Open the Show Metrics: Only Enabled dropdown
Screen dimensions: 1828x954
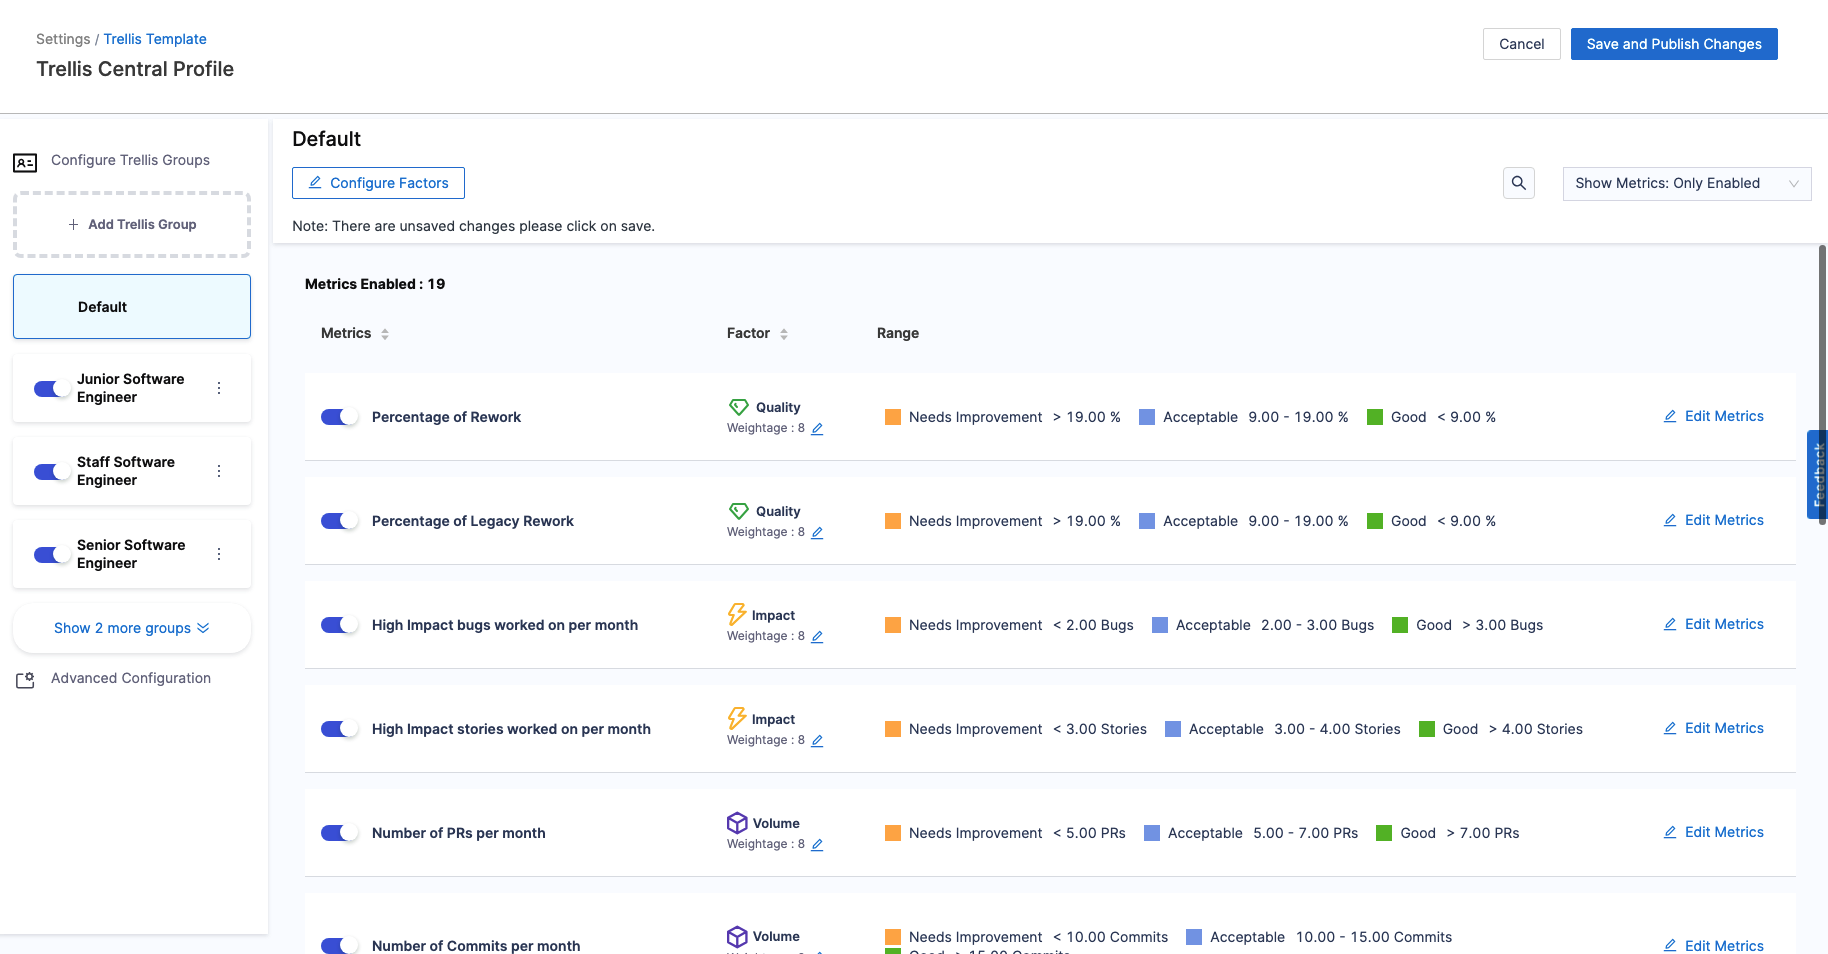pyautogui.click(x=1686, y=184)
